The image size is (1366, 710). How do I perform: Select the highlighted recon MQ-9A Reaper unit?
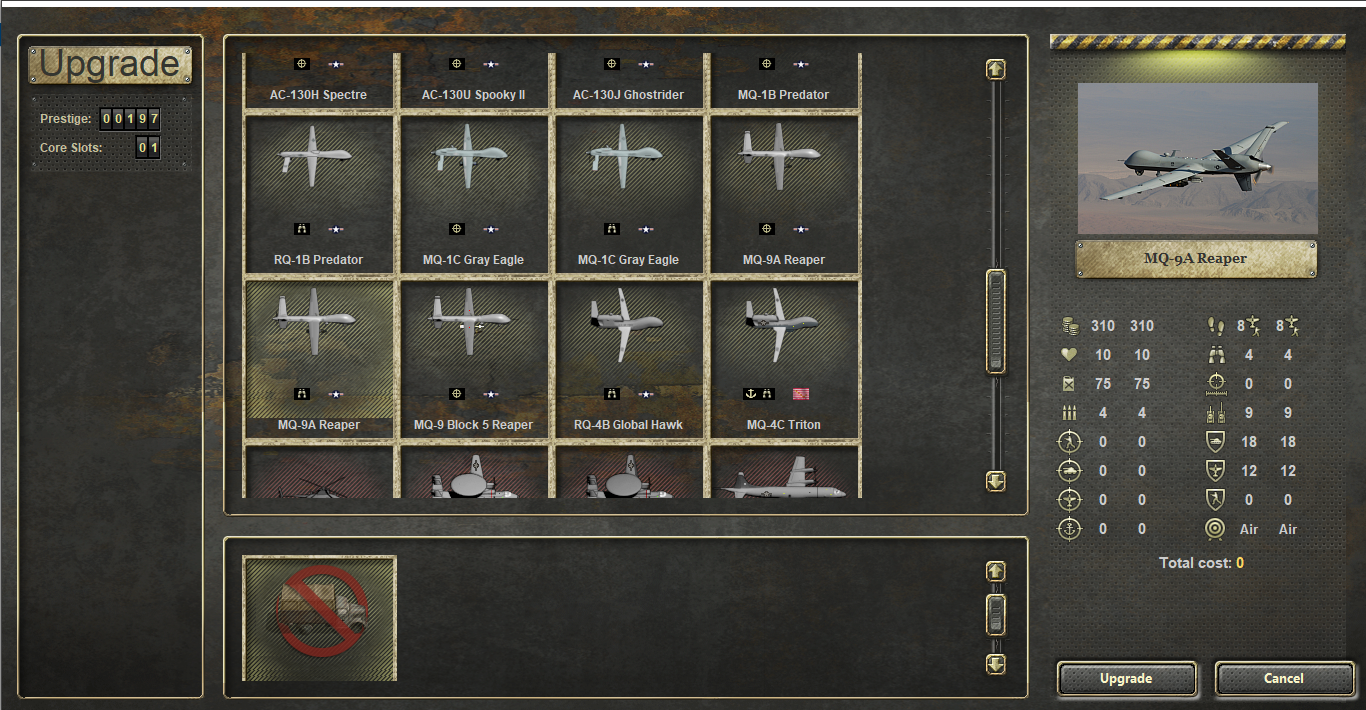pos(320,360)
